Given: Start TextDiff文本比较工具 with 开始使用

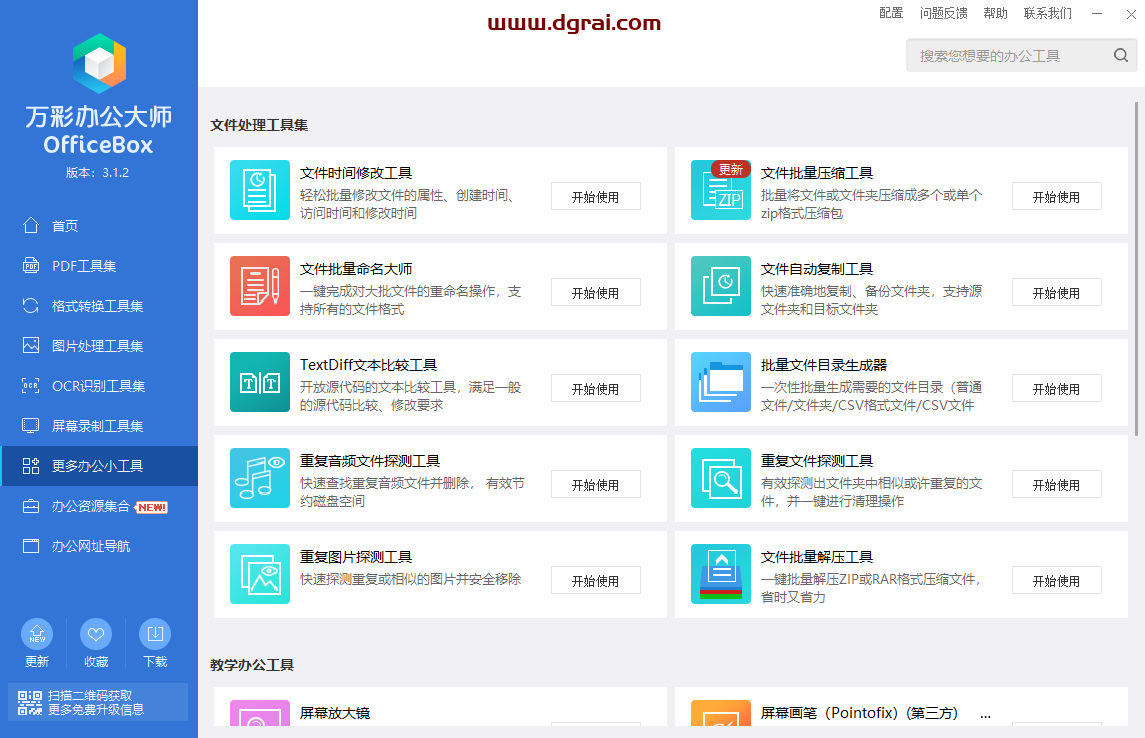Looking at the screenshot, I should click(596, 388).
